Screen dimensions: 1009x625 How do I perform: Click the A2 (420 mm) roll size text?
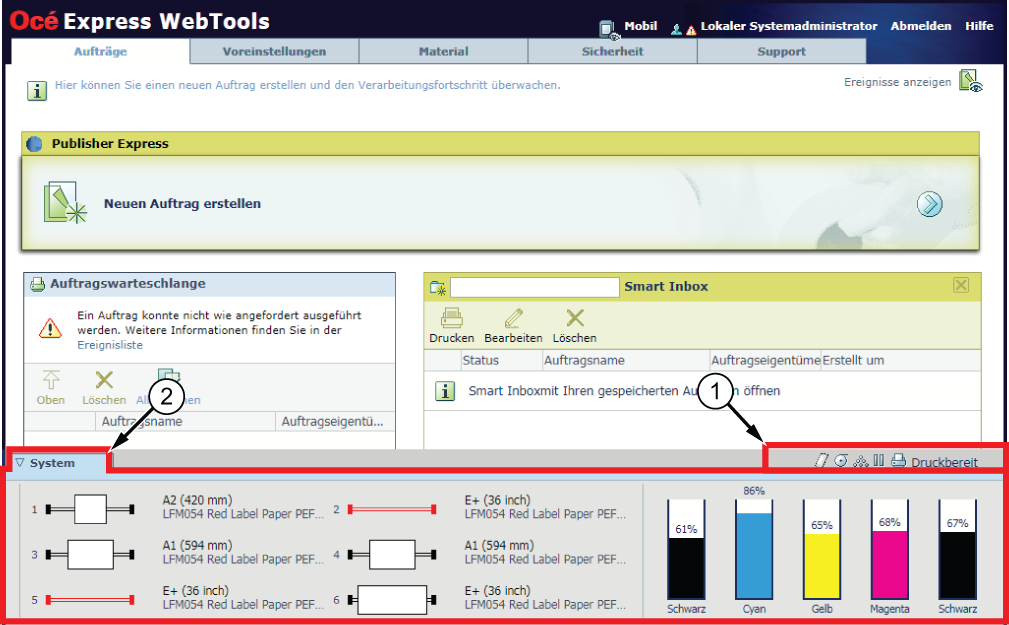point(198,500)
